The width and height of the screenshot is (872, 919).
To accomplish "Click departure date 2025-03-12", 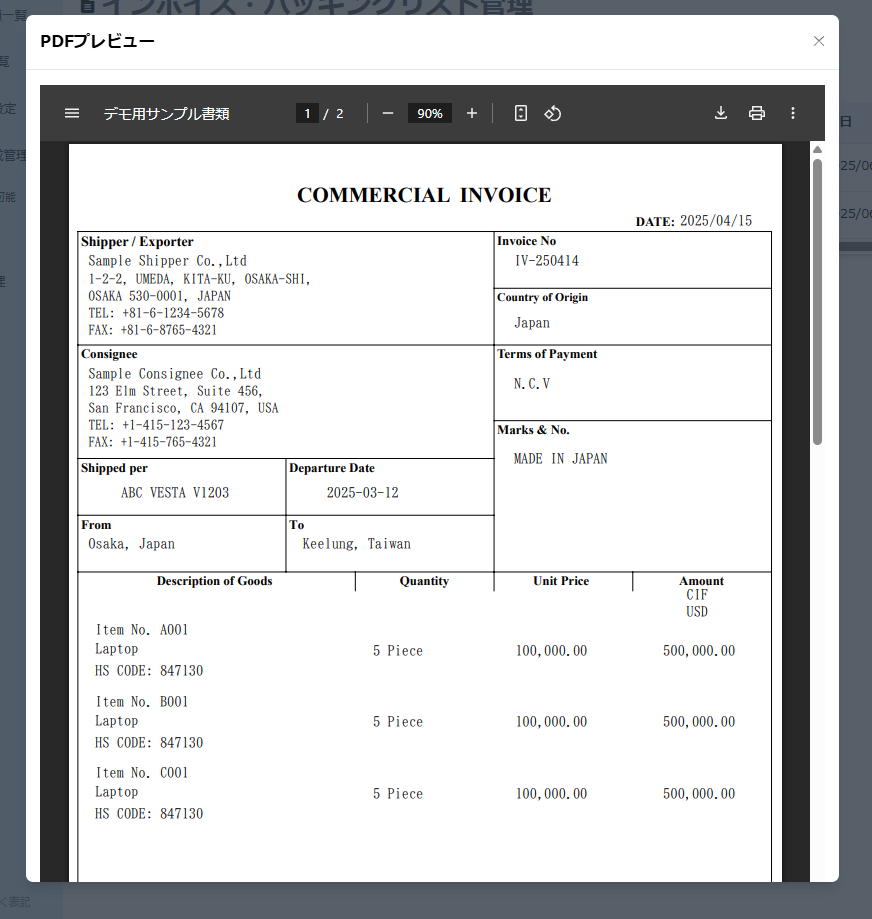I will tap(362, 493).
